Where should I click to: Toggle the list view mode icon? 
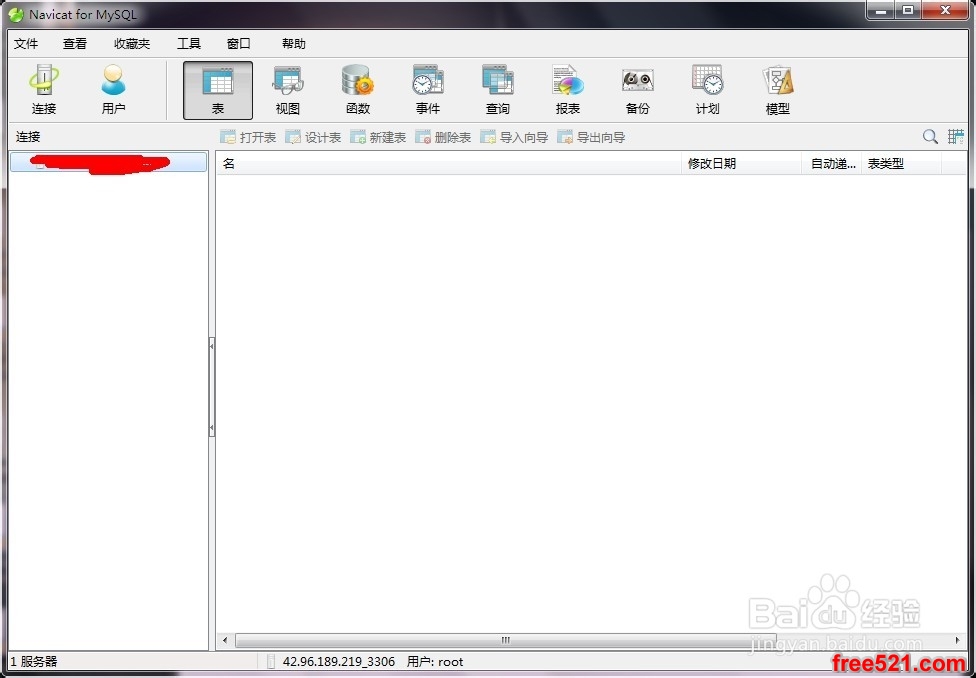pyautogui.click(x=956, y=137)
